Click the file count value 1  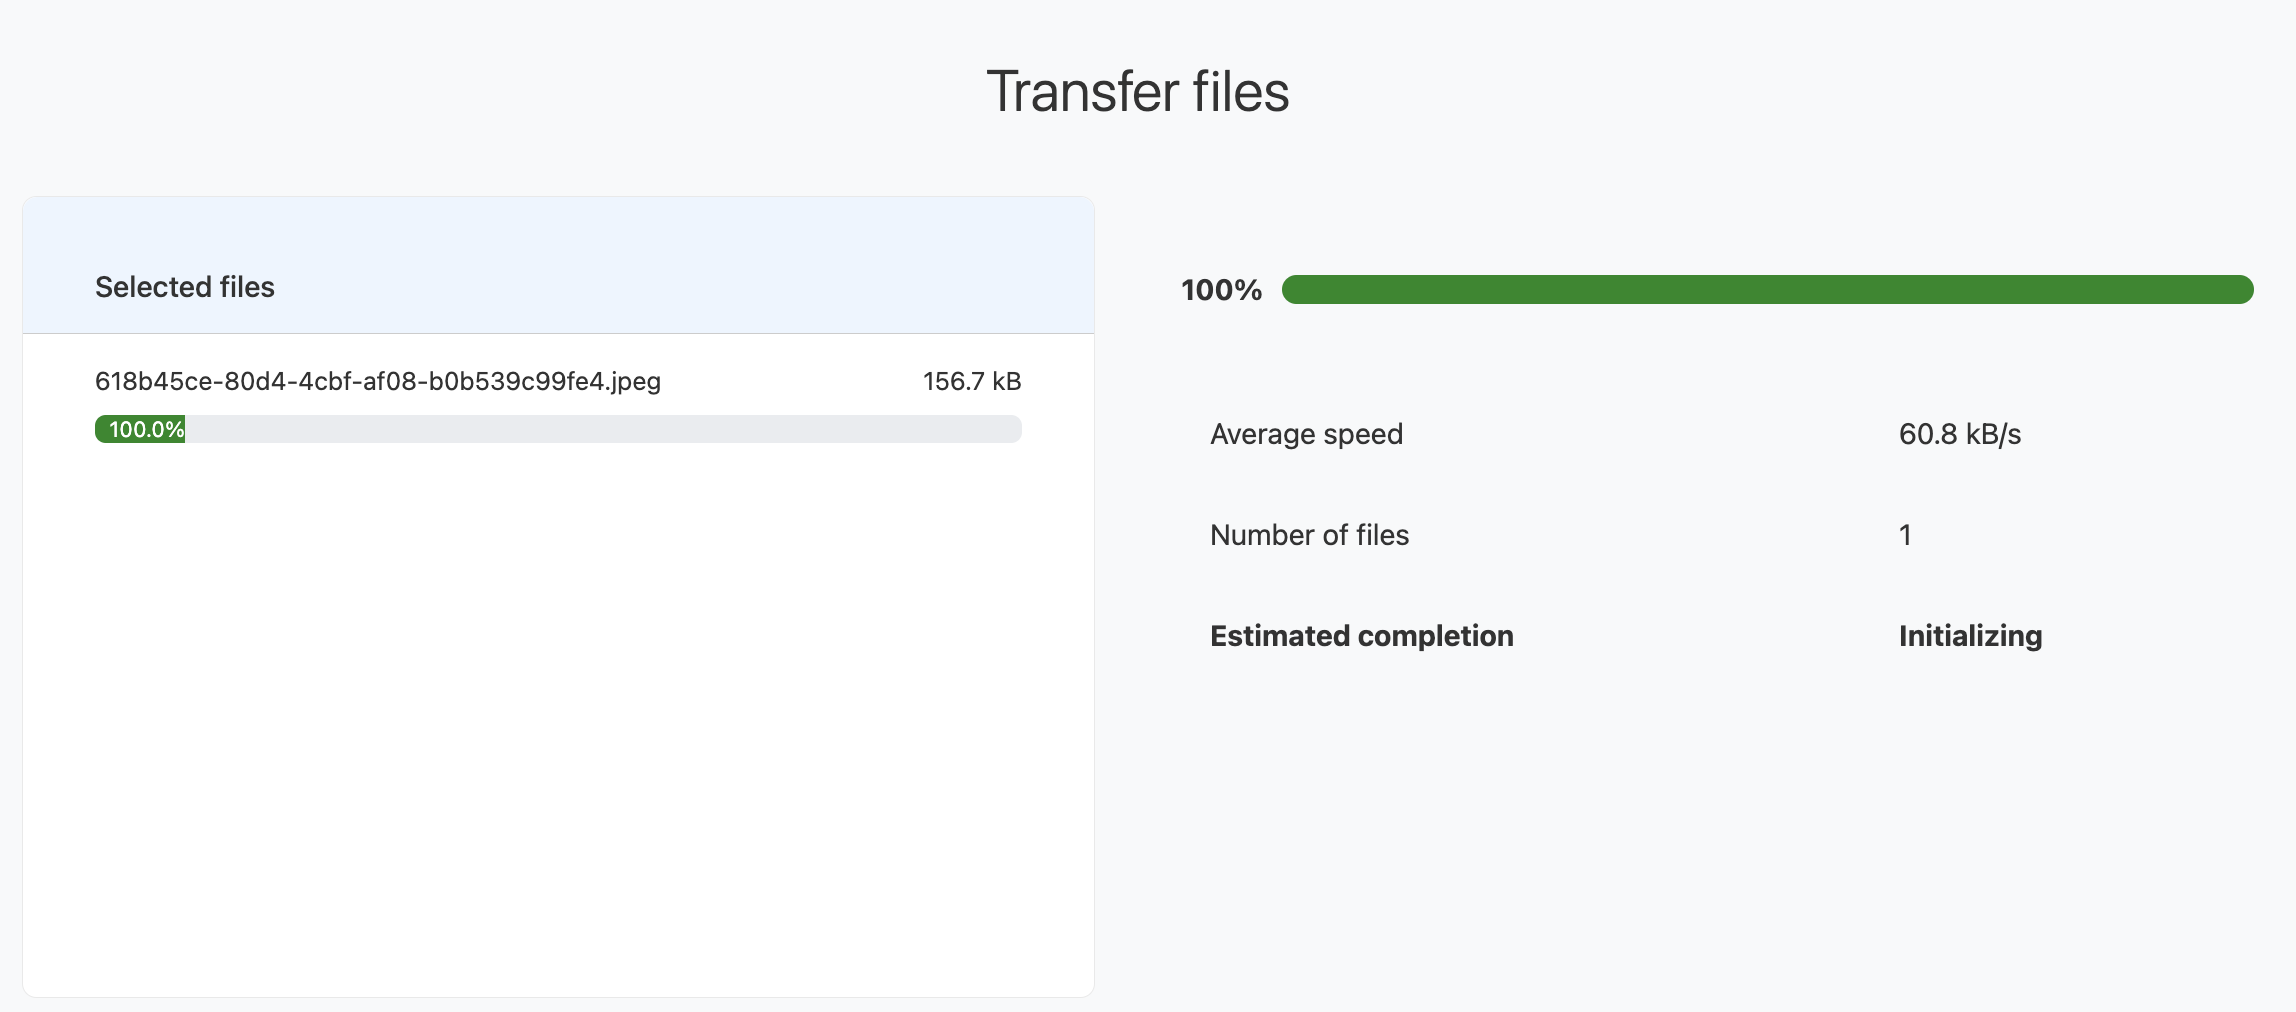coord(1905,535)
